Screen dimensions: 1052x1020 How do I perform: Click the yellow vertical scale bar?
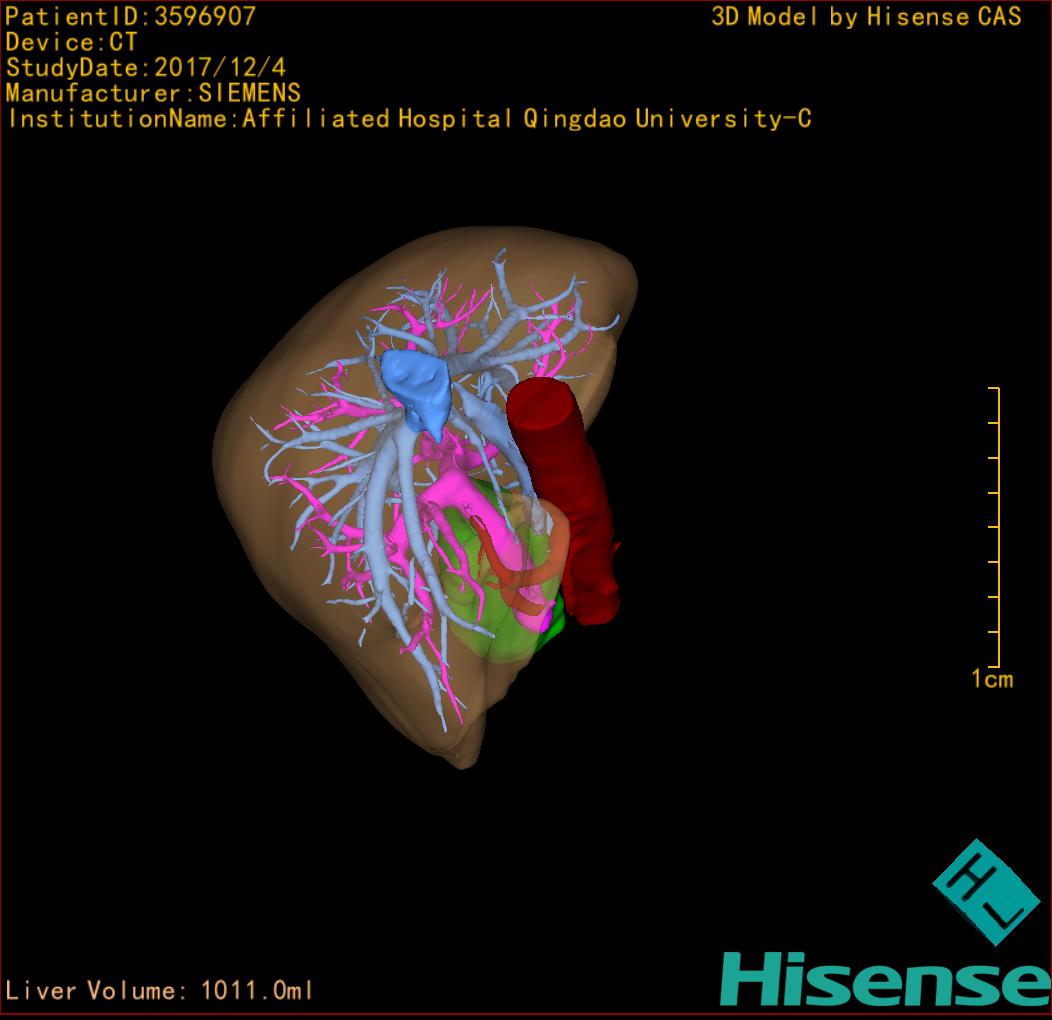pos(997,527)
